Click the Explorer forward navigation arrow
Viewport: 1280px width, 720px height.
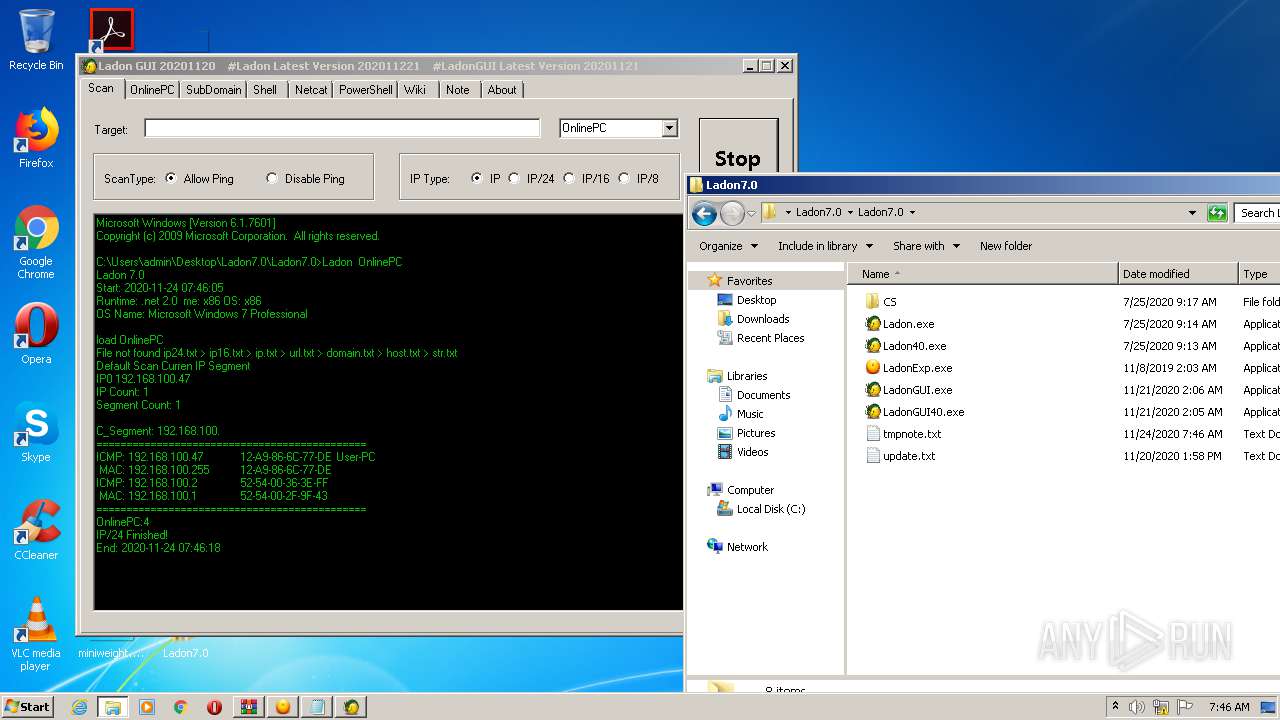[x=732, y=213]
